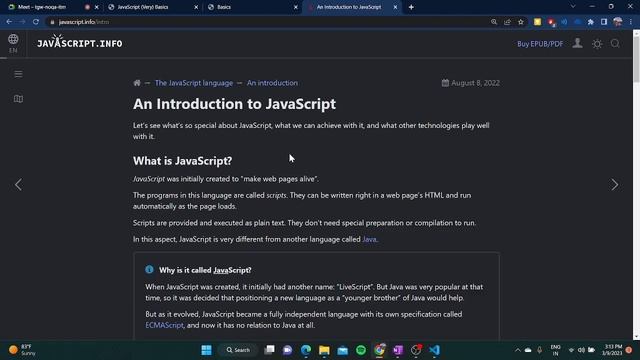Click the Buy EPUB/PDF link
The width and height of the screenshot is (640, 360).
point(540,44)
